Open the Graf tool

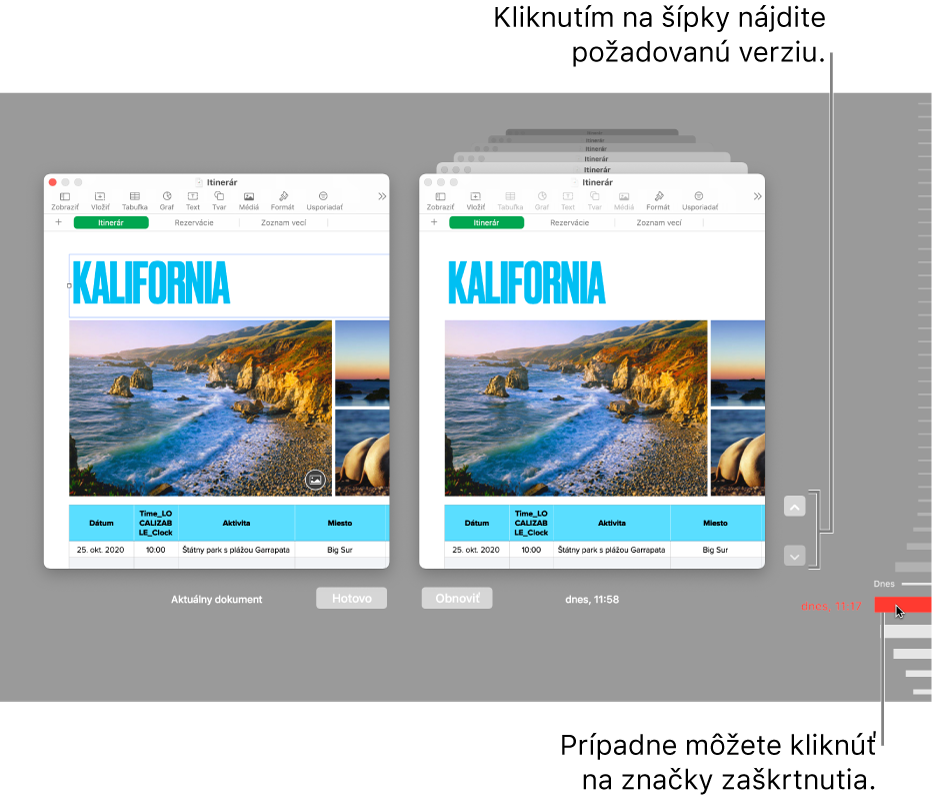click(x=167, y=197)
